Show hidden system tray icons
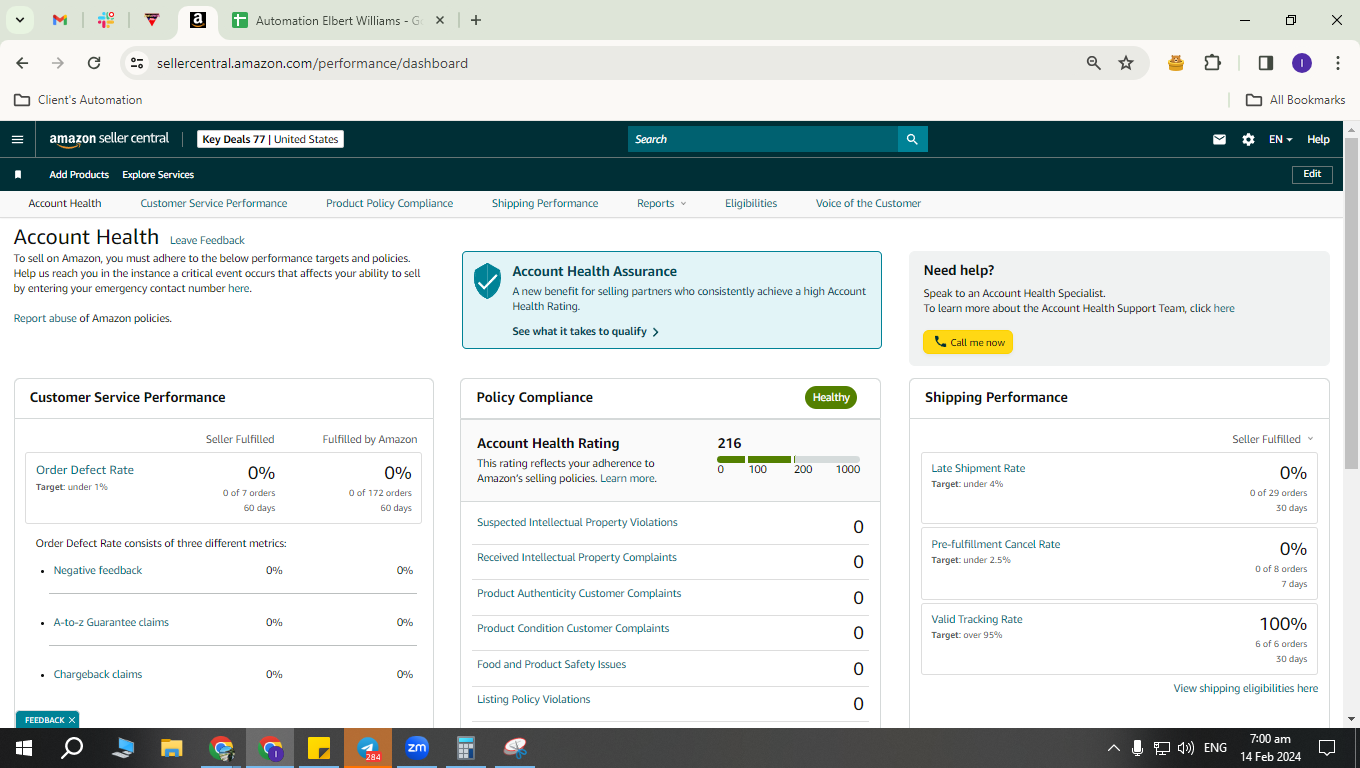The width and height of the screenshot is (1360, 768). [1113, 747]
